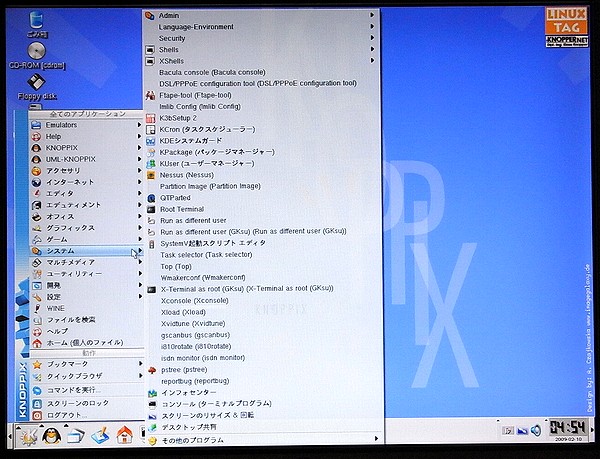Image resolution: width=600 pixels, height=459 pixels.
Task: Click the penguin icon in panel
Action: click(x=51, y=436)
